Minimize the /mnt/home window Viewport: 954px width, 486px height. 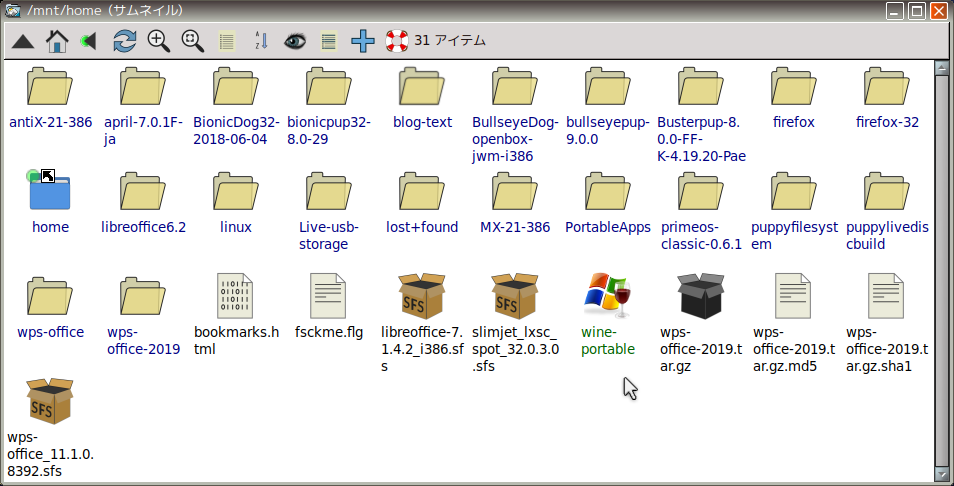coord(894,10)
